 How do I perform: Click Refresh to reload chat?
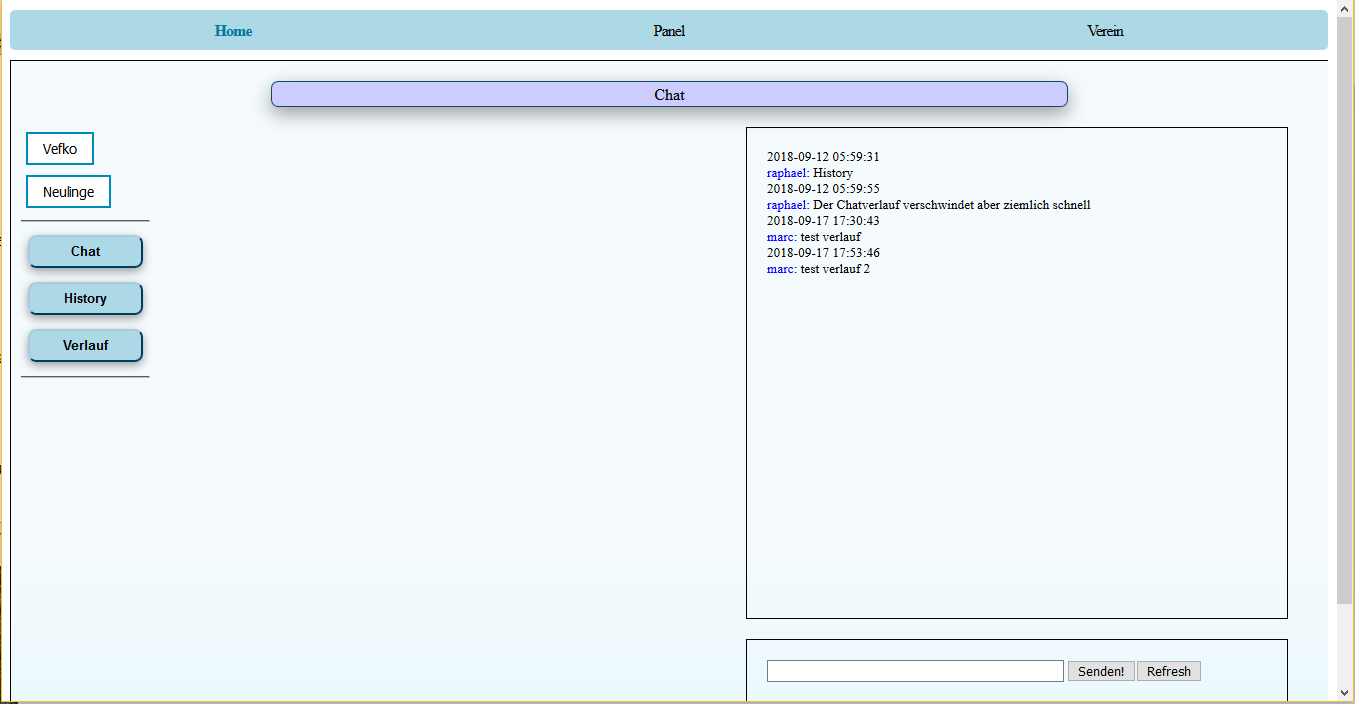[x=1168, y=671]
